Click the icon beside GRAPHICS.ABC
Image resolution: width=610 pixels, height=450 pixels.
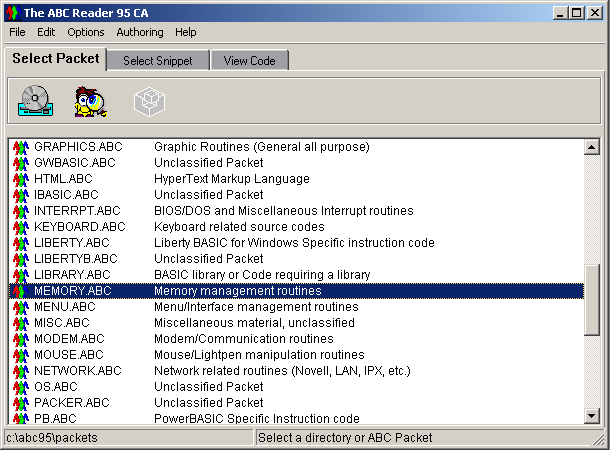point(21,147)
